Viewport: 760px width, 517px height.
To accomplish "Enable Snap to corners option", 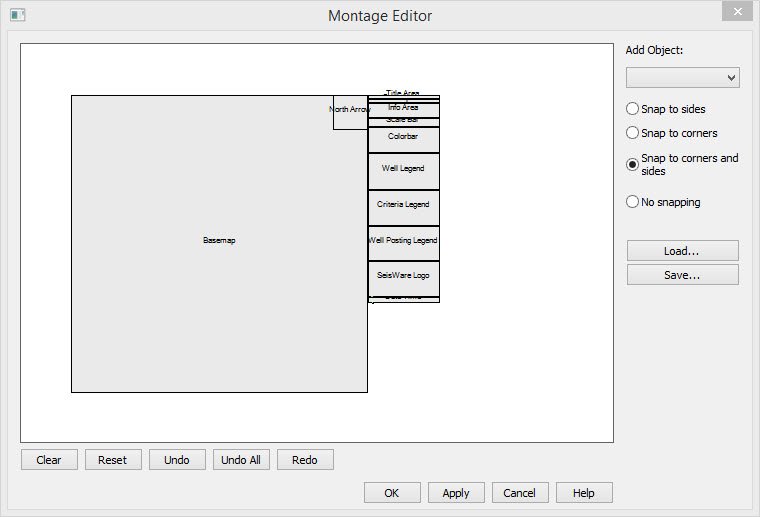I will (632, 133).
